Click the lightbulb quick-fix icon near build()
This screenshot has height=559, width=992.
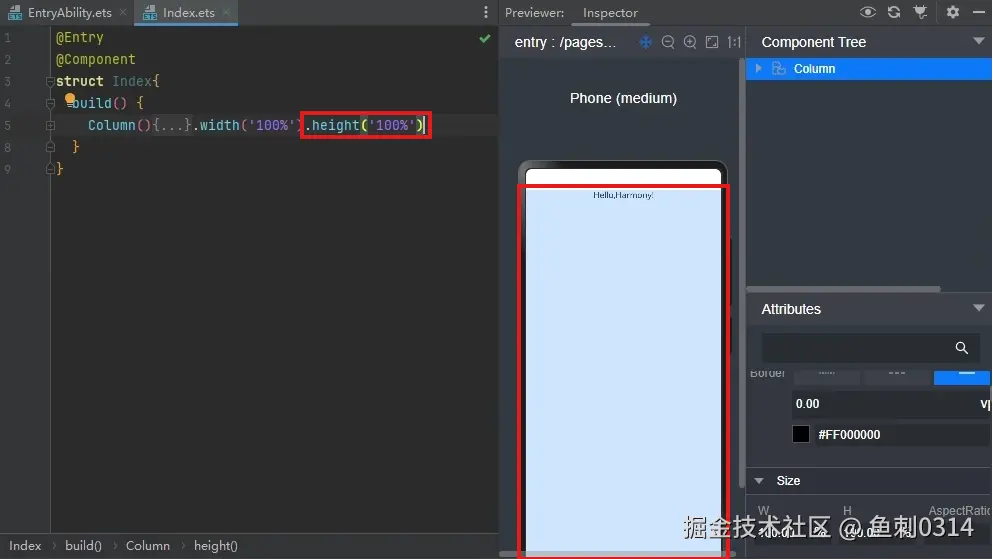[70, 99]
